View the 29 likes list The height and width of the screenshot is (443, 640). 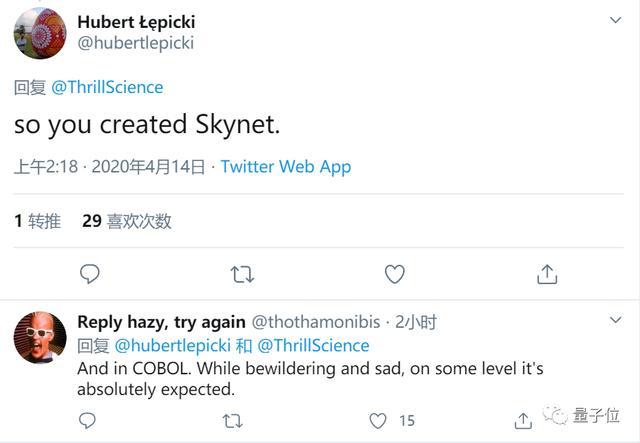tap(127, 221)
